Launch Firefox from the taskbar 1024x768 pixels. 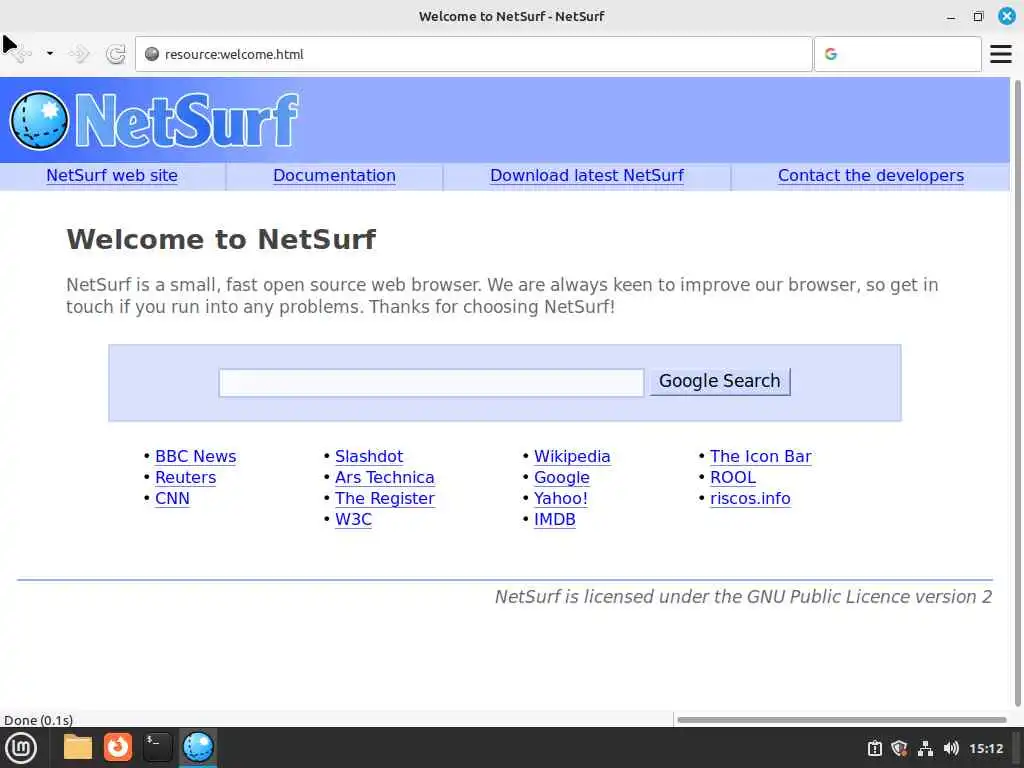point(118,748)
